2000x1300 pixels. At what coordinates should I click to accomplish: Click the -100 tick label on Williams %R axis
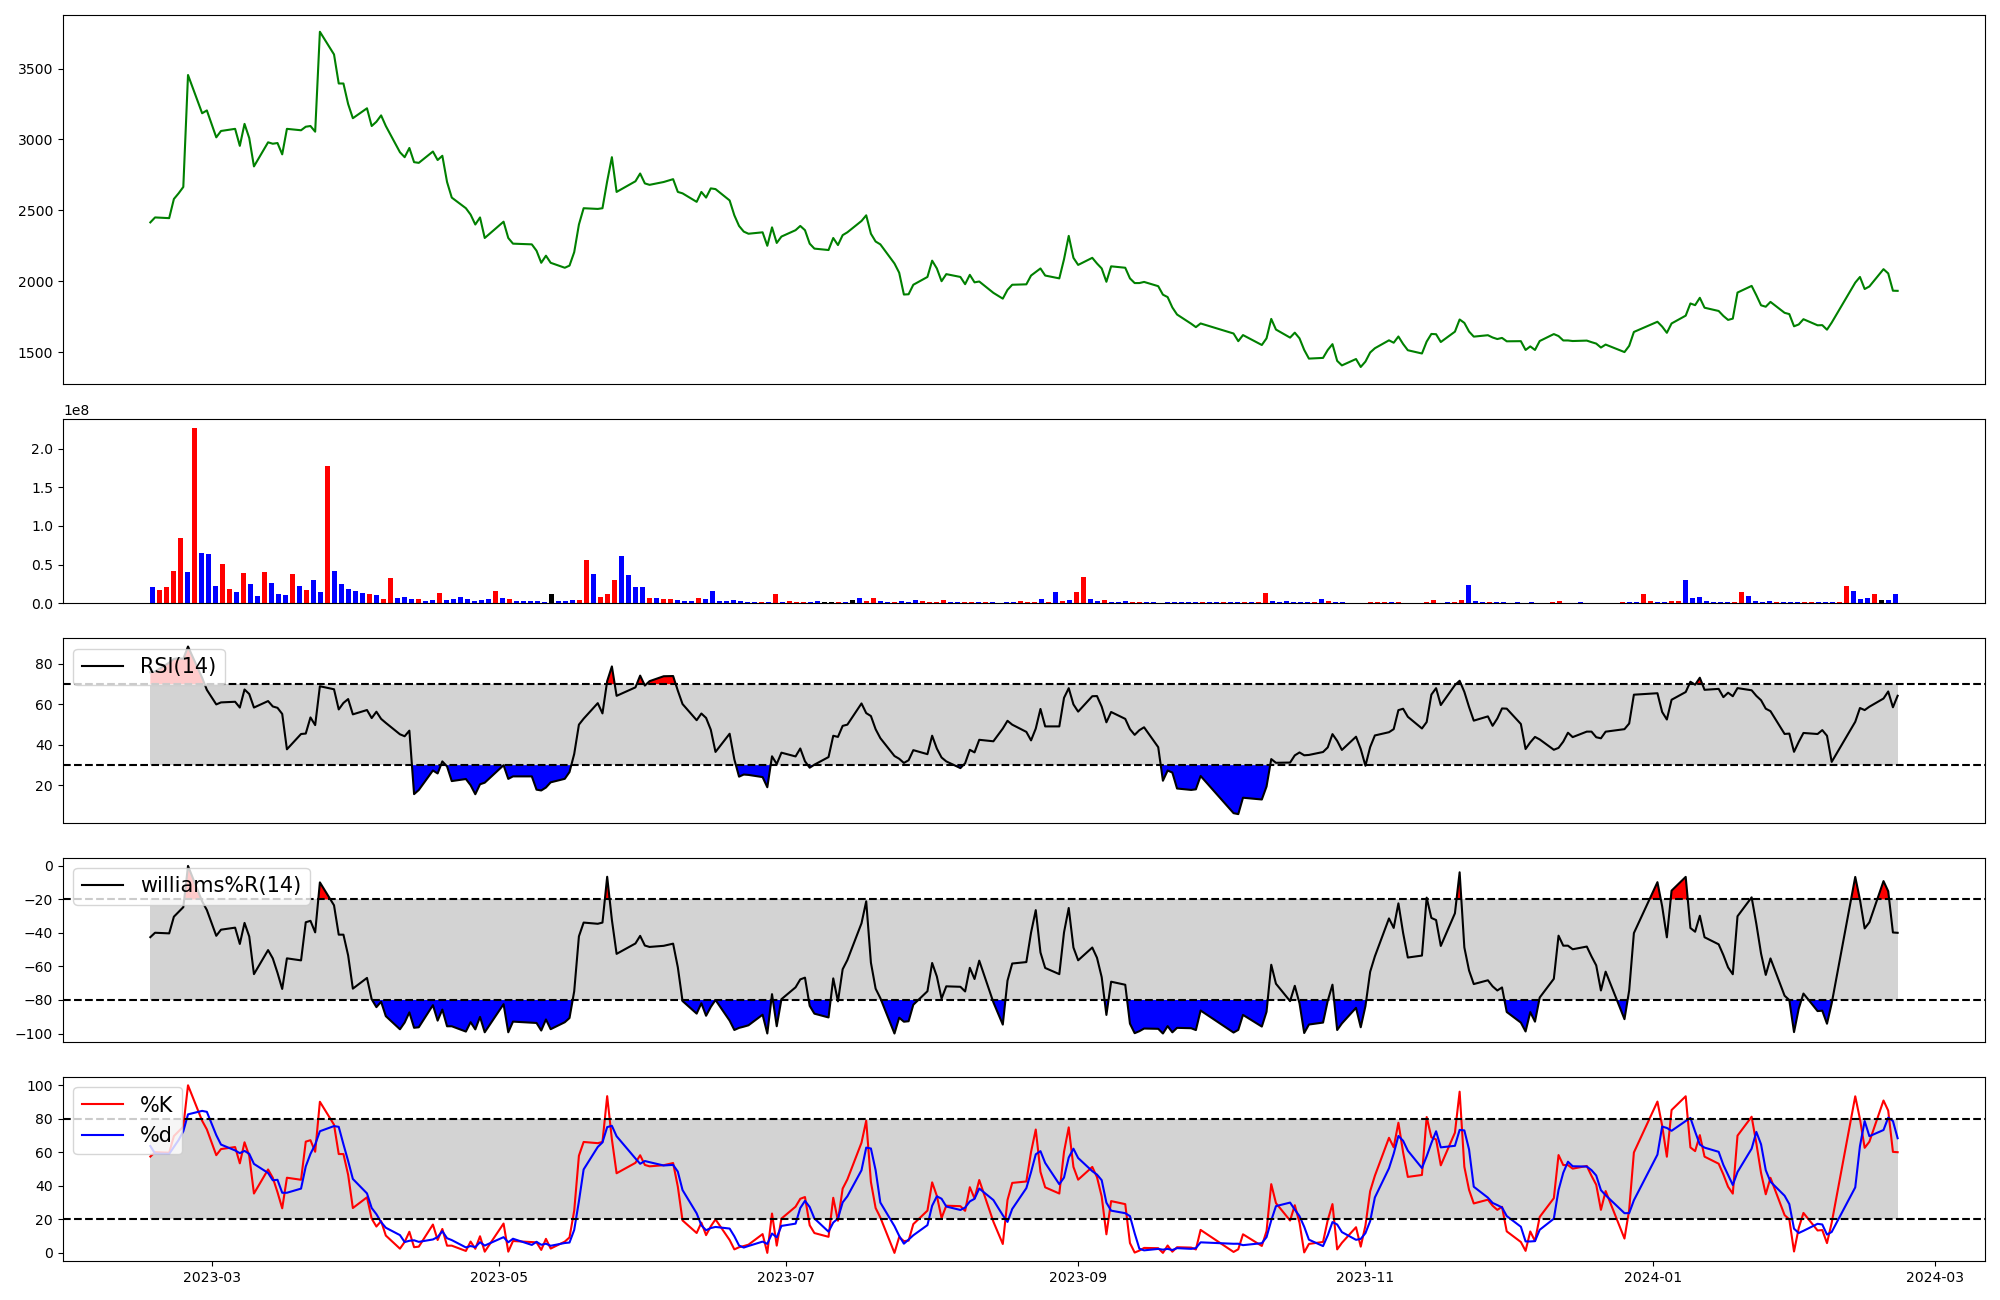[32, 1034]
